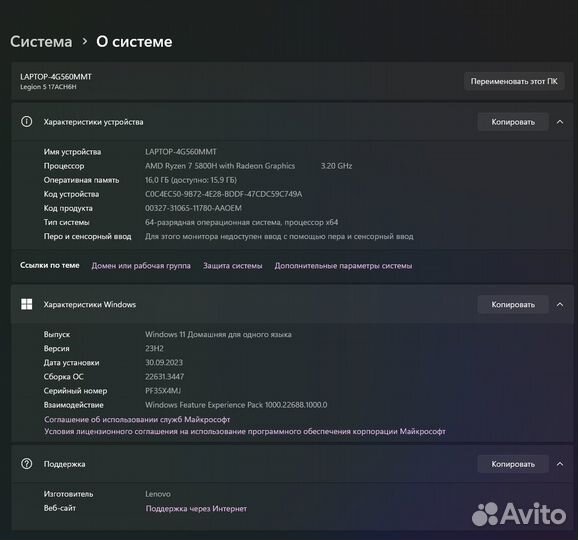
Task: Click the Имя устройства label
Action: [72, 152]
